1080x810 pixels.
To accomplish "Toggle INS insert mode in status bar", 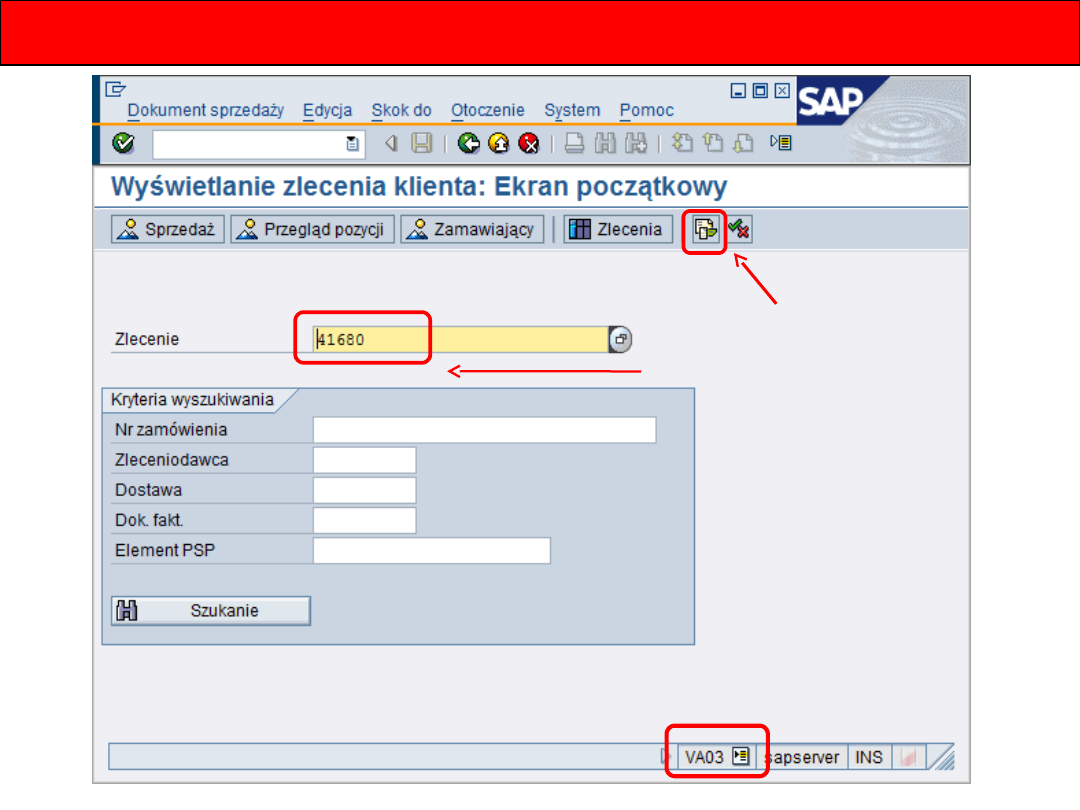I will [868, 757].
